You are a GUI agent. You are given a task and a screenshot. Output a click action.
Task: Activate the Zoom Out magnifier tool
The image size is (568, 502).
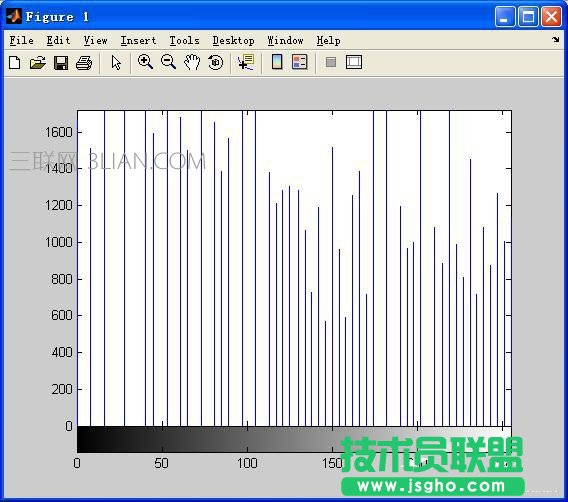168,62
